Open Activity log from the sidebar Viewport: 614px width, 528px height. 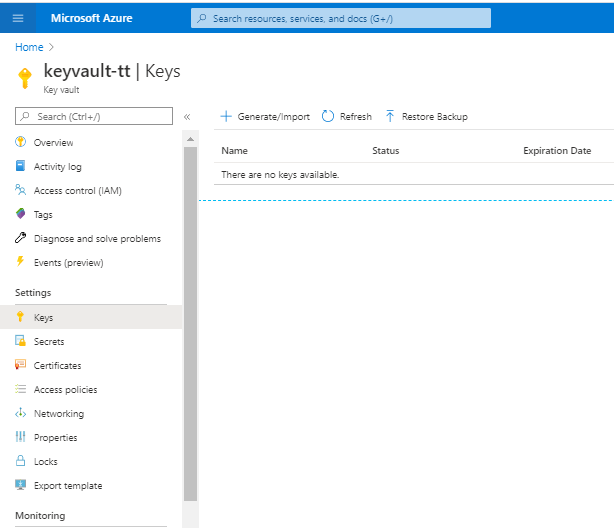57,167
